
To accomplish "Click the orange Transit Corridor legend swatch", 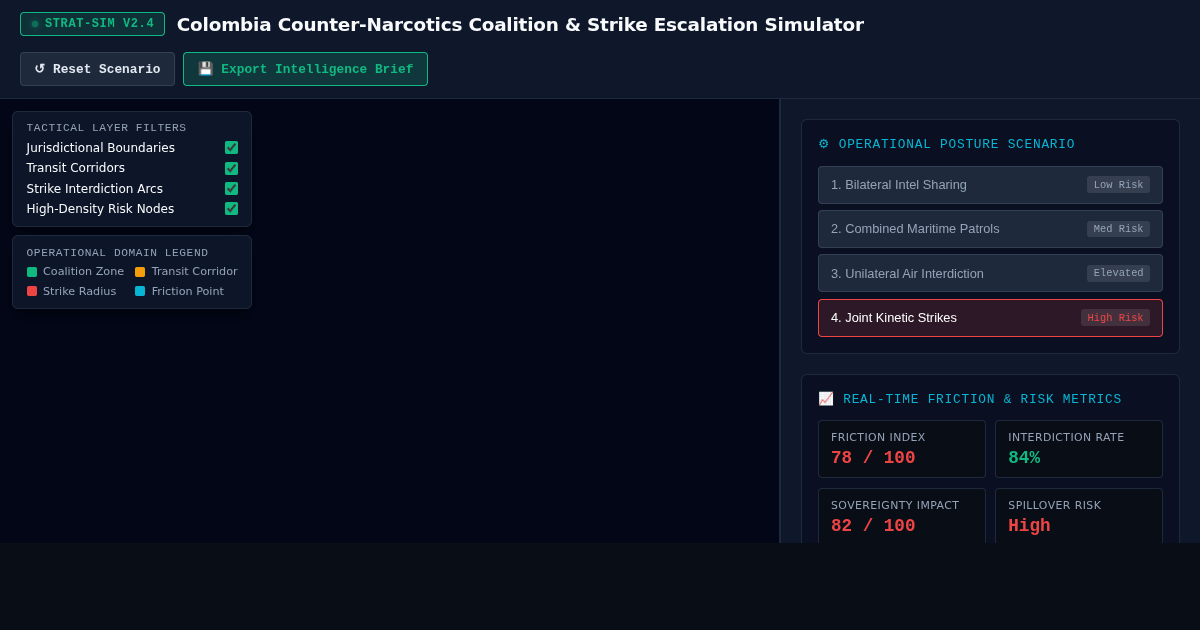I will point(140,272).
